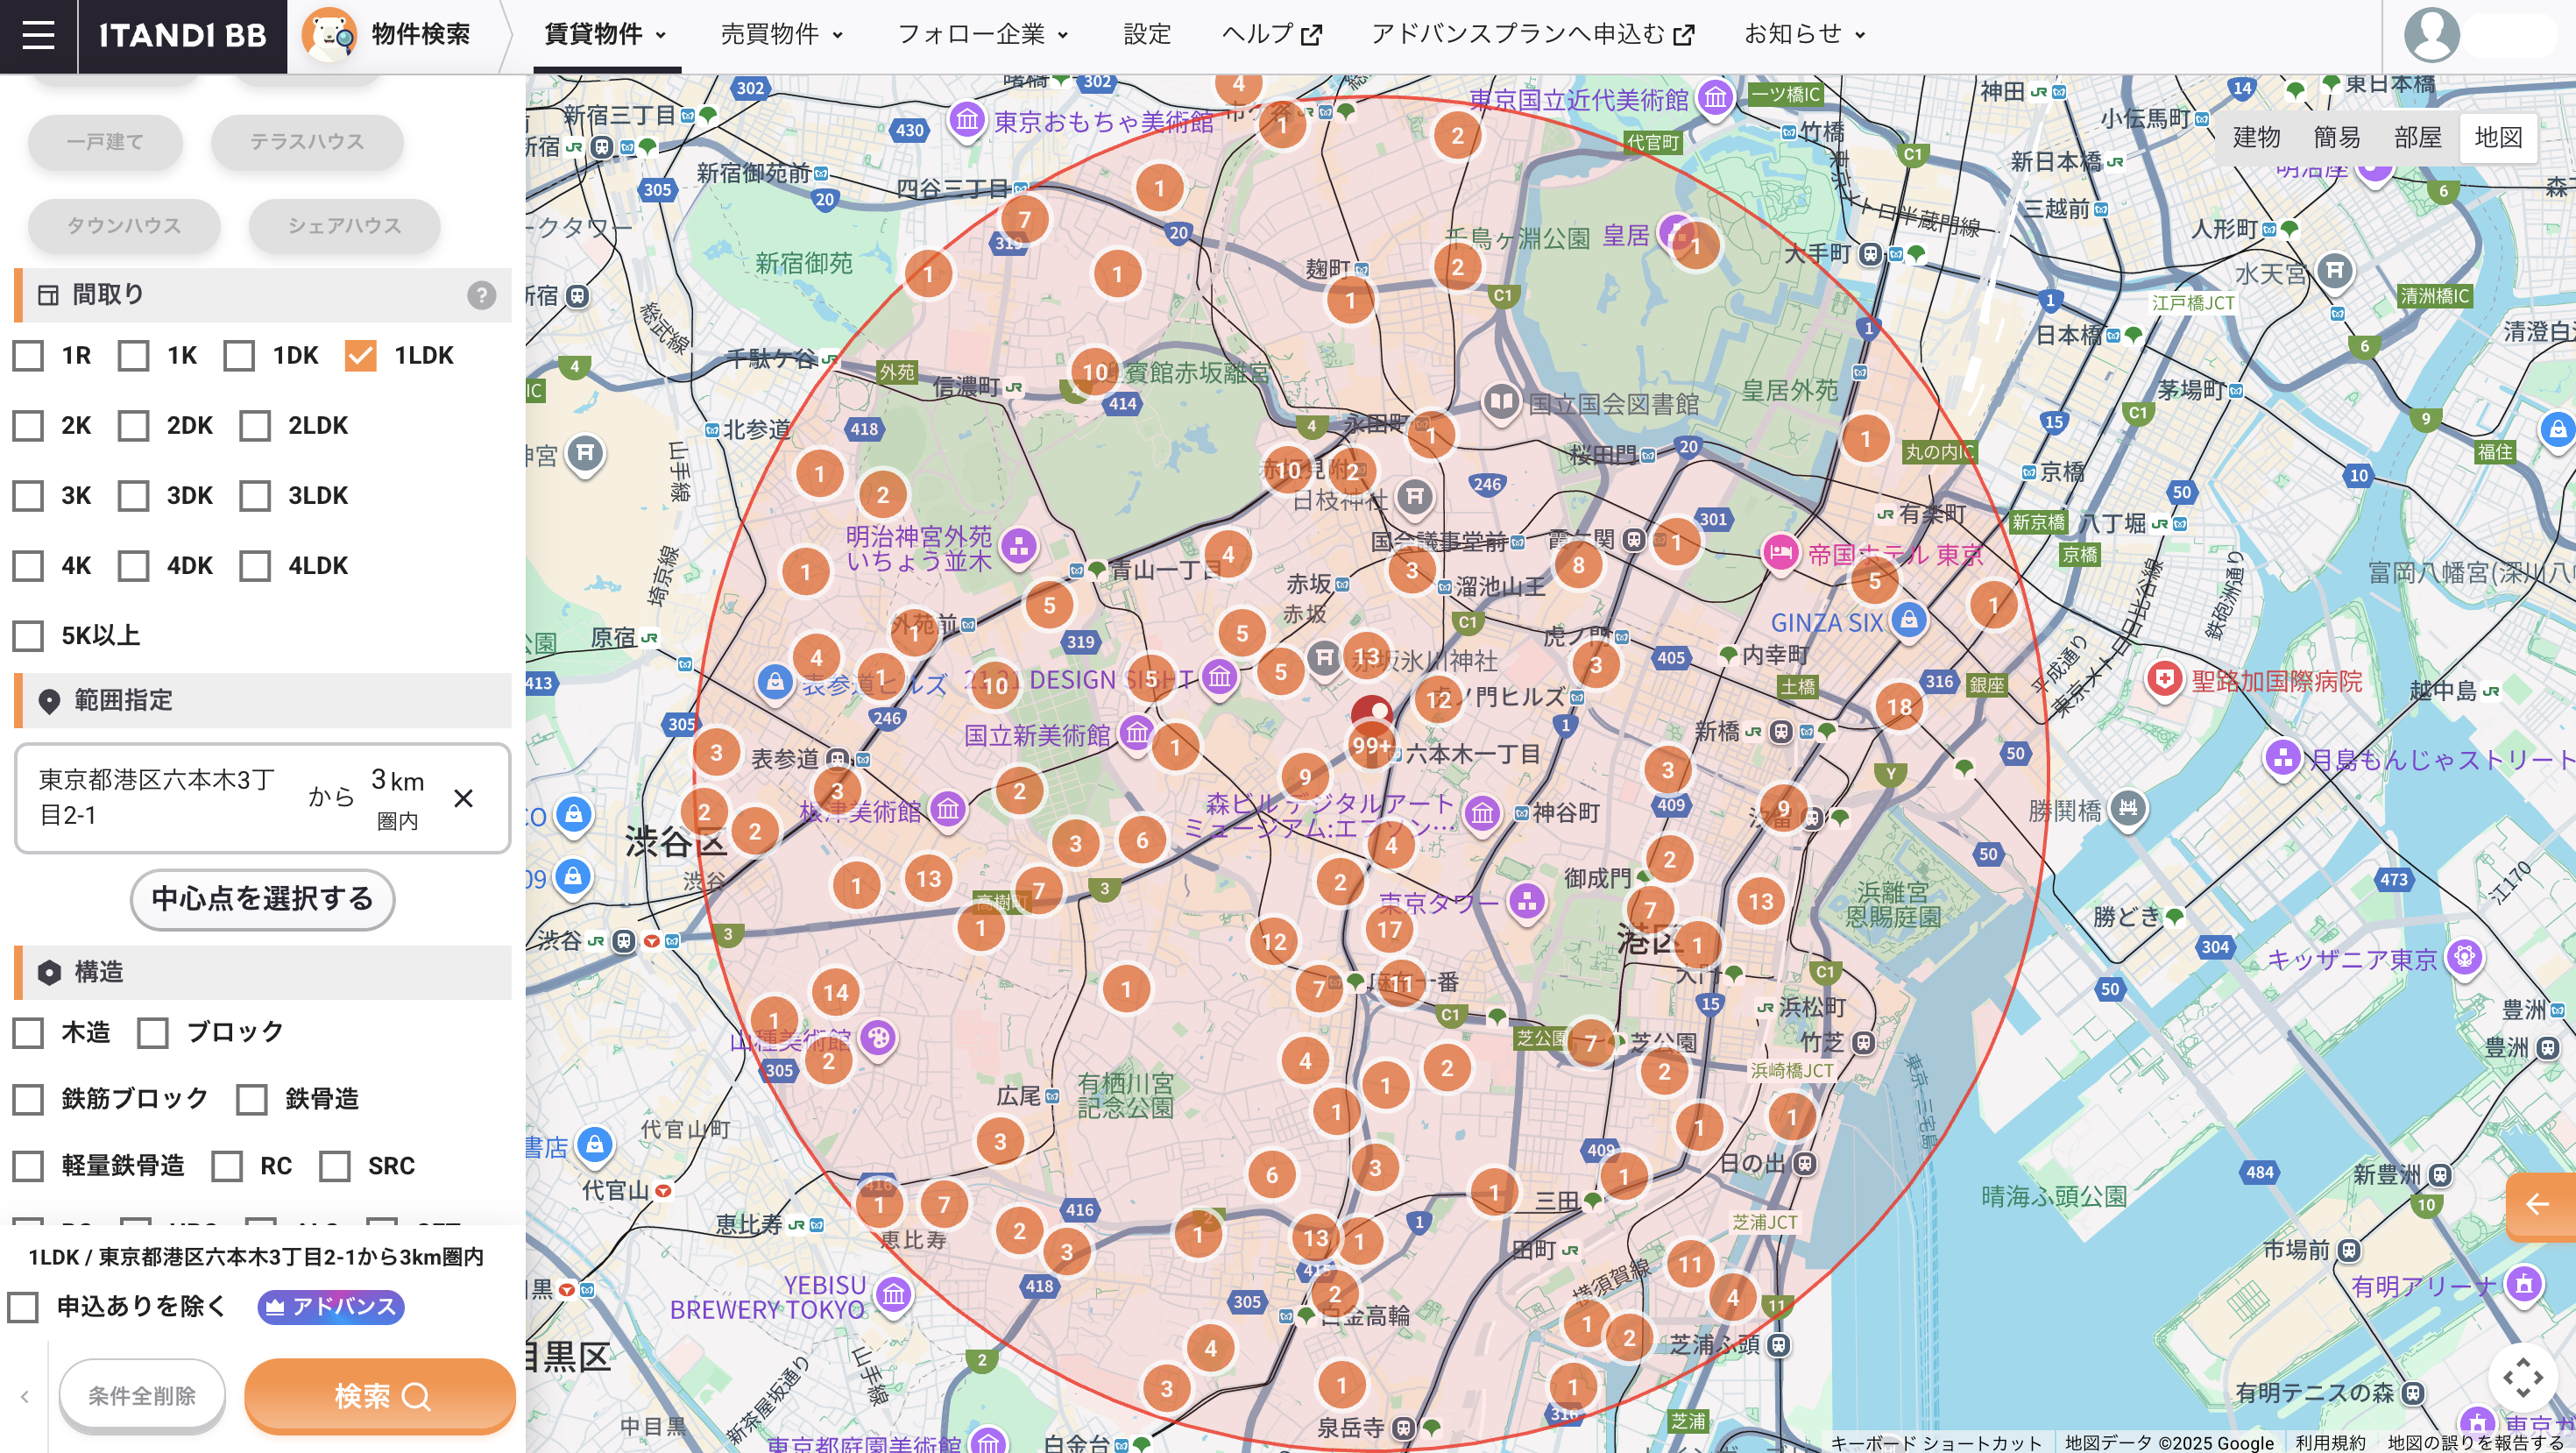Image resolution: width=2576 pixels, height=1453 pixels.
Task: Switch to the 簡易 view tab
Action: click(x=2336, y=138)
